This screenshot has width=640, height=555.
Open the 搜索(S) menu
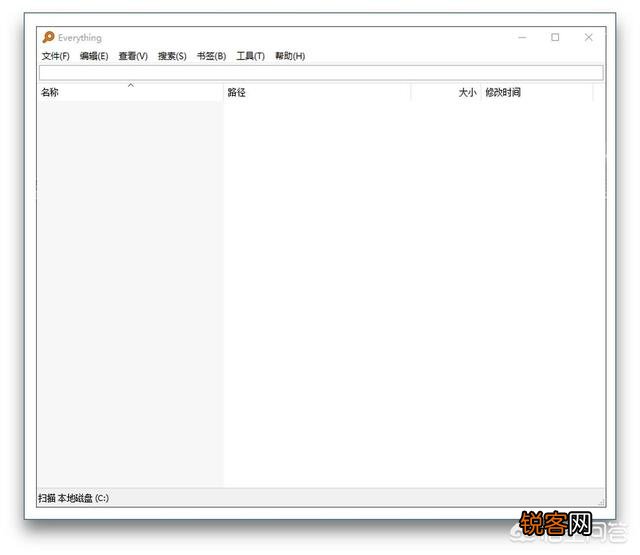(x=172, y=56)
